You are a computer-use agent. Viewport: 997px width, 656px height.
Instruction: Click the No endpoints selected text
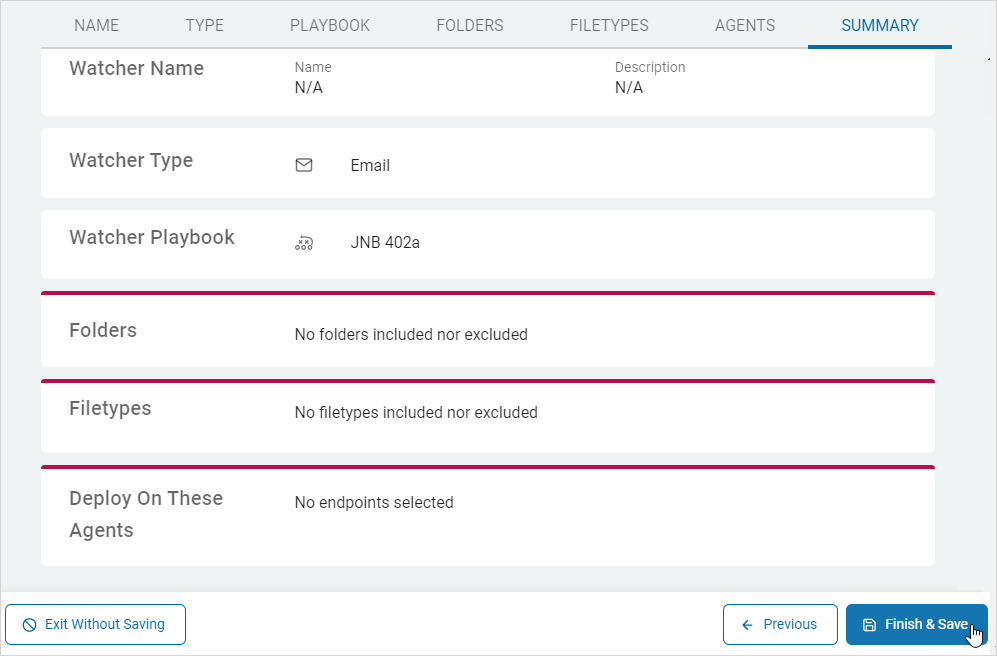373,502
